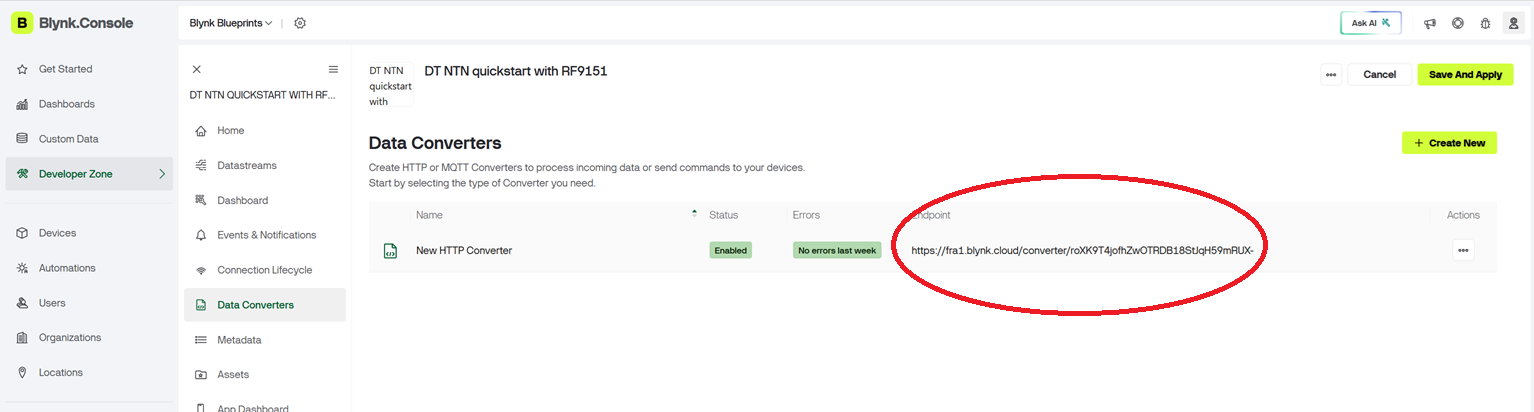The width and height of the screenshot is (1534, 412).
Task: Open organization settings gear icon
Action: (300, 23)
